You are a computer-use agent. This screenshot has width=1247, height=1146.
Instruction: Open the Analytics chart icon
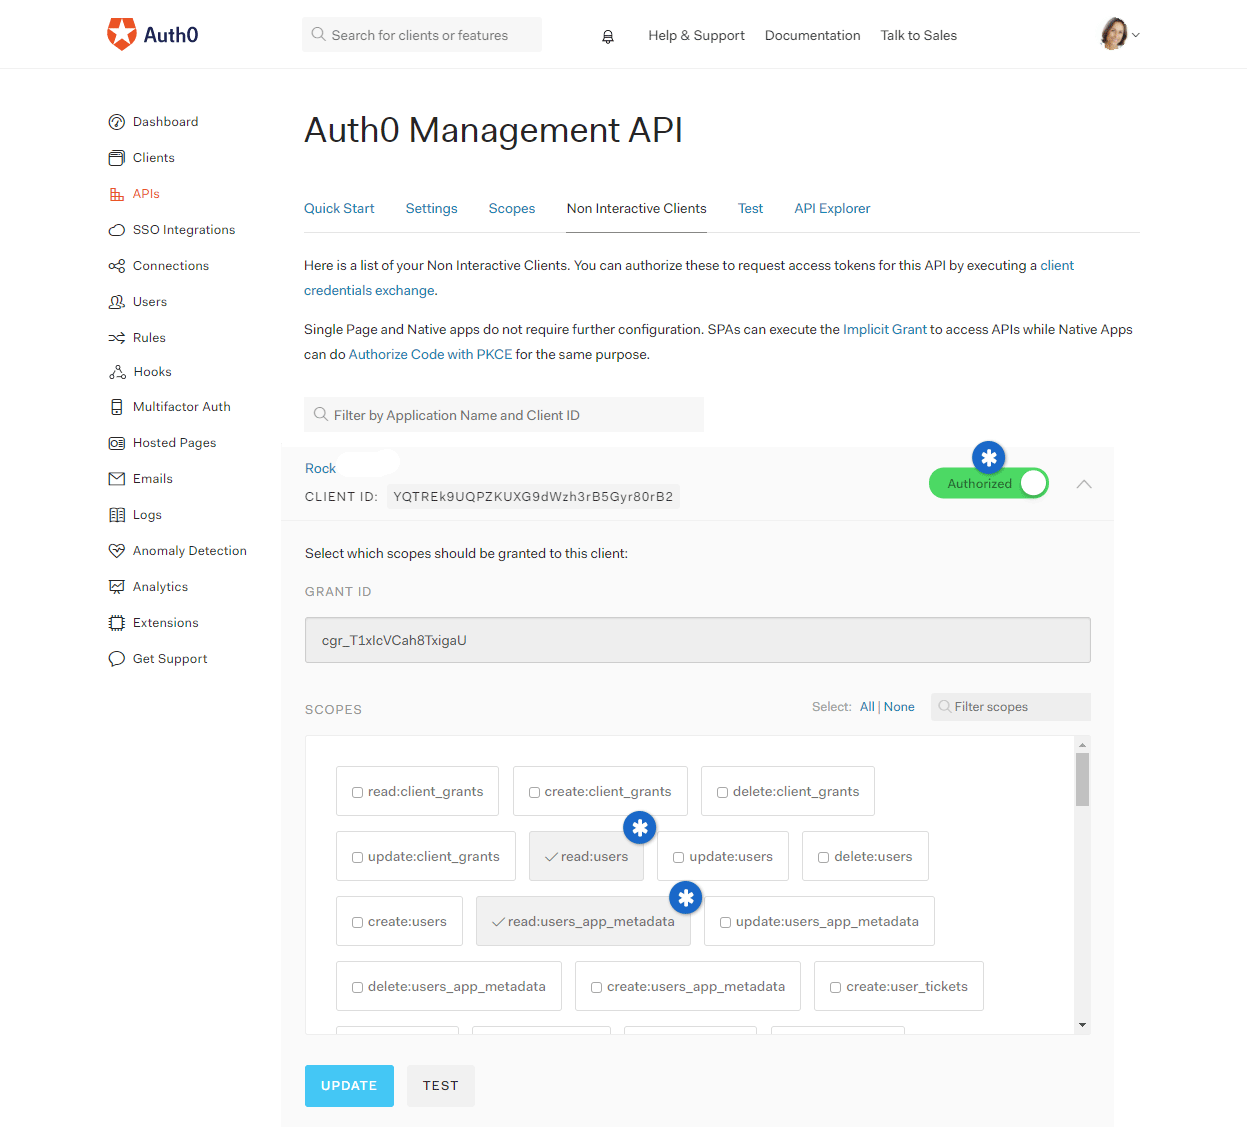pos(117,587)
